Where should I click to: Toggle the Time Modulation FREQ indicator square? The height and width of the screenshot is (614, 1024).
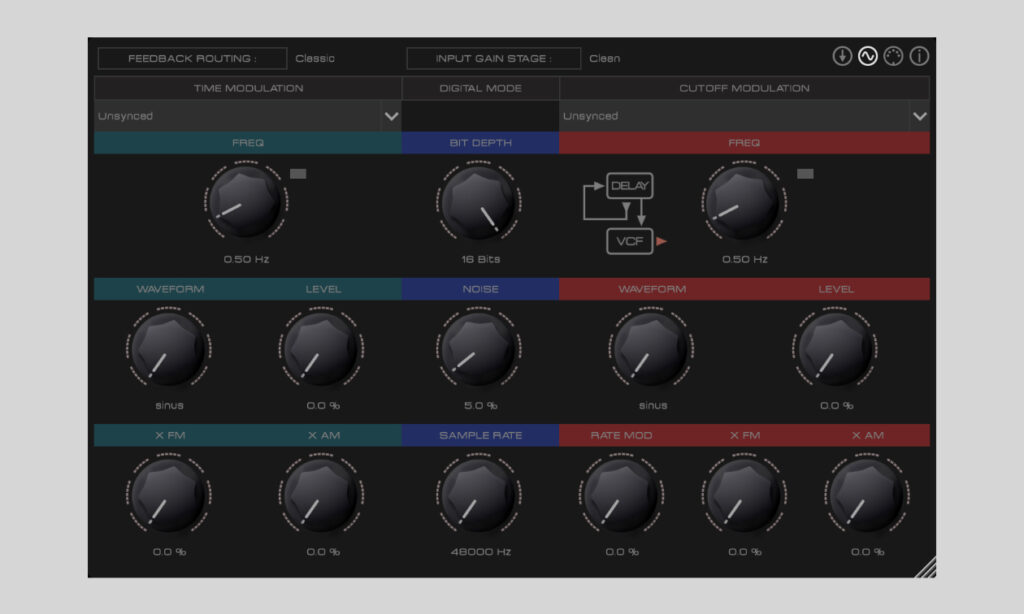(x=298, y=174)
